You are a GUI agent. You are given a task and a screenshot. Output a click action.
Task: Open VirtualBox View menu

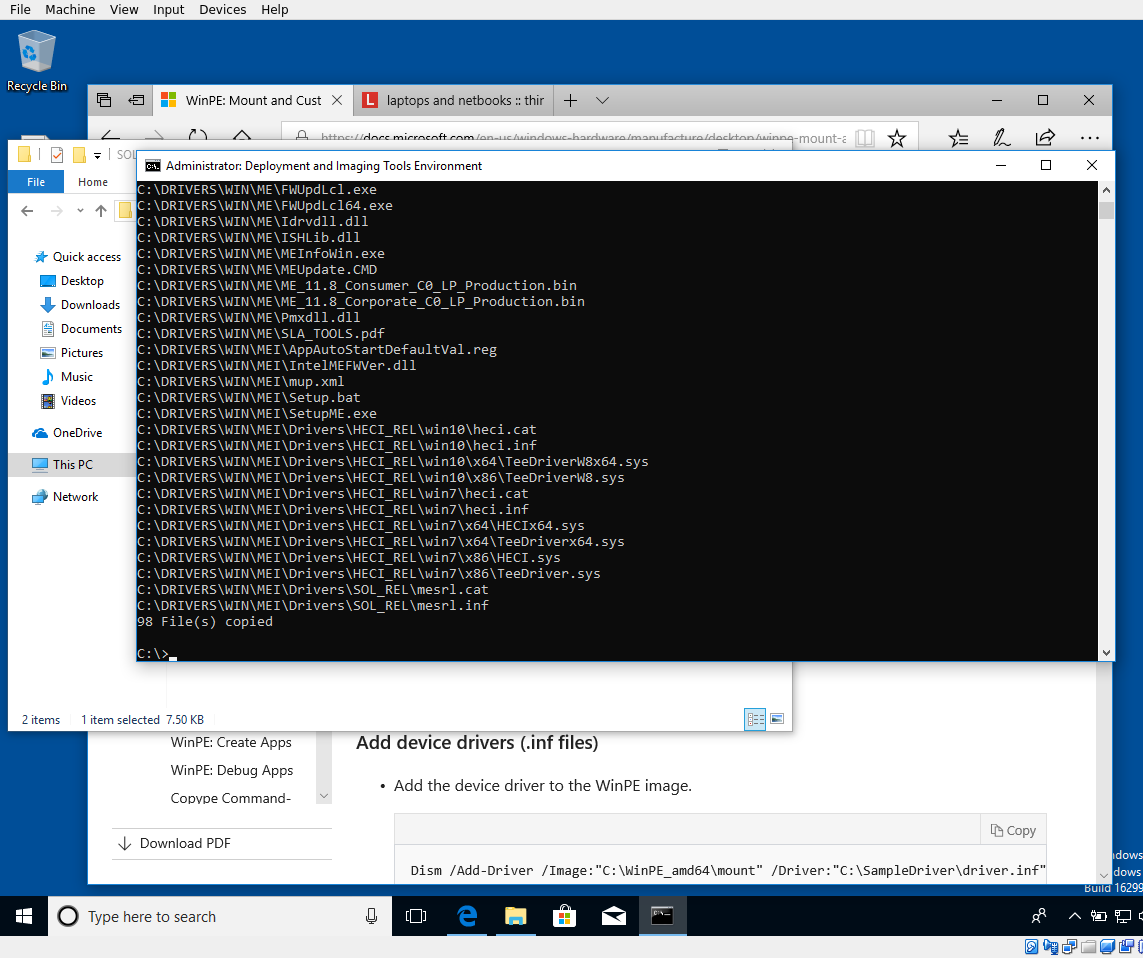(124, 9)
